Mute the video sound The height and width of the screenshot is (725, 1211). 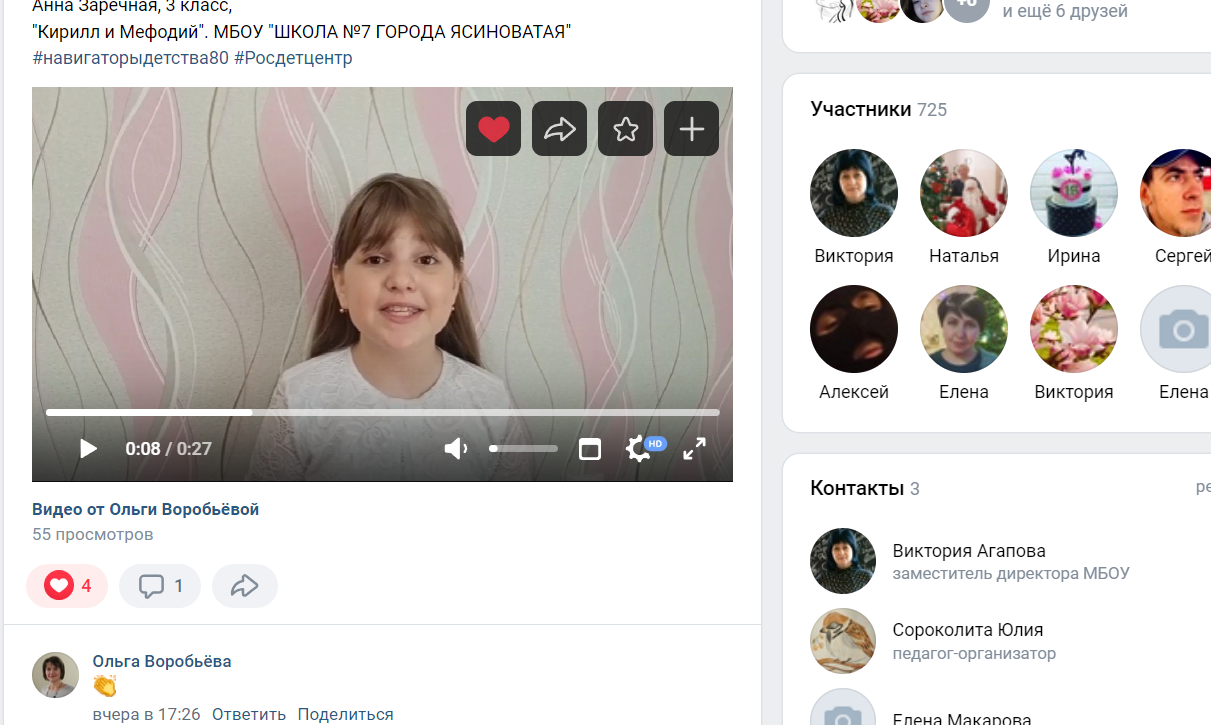(456, 449)
